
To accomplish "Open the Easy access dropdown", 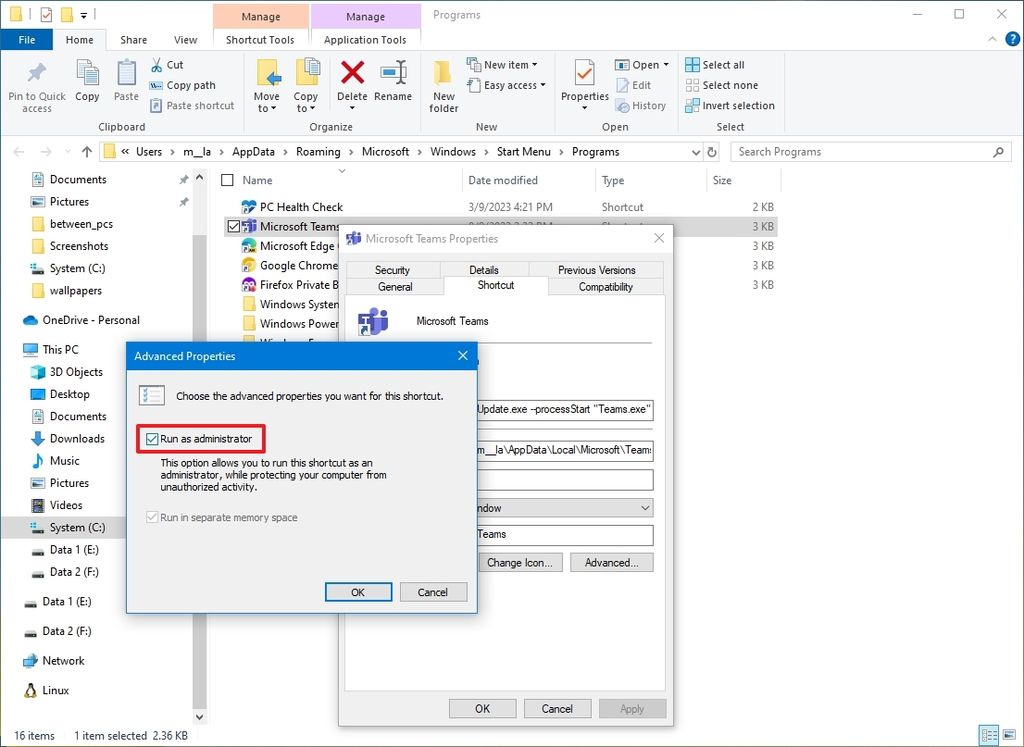I will (x=507, y=85).
